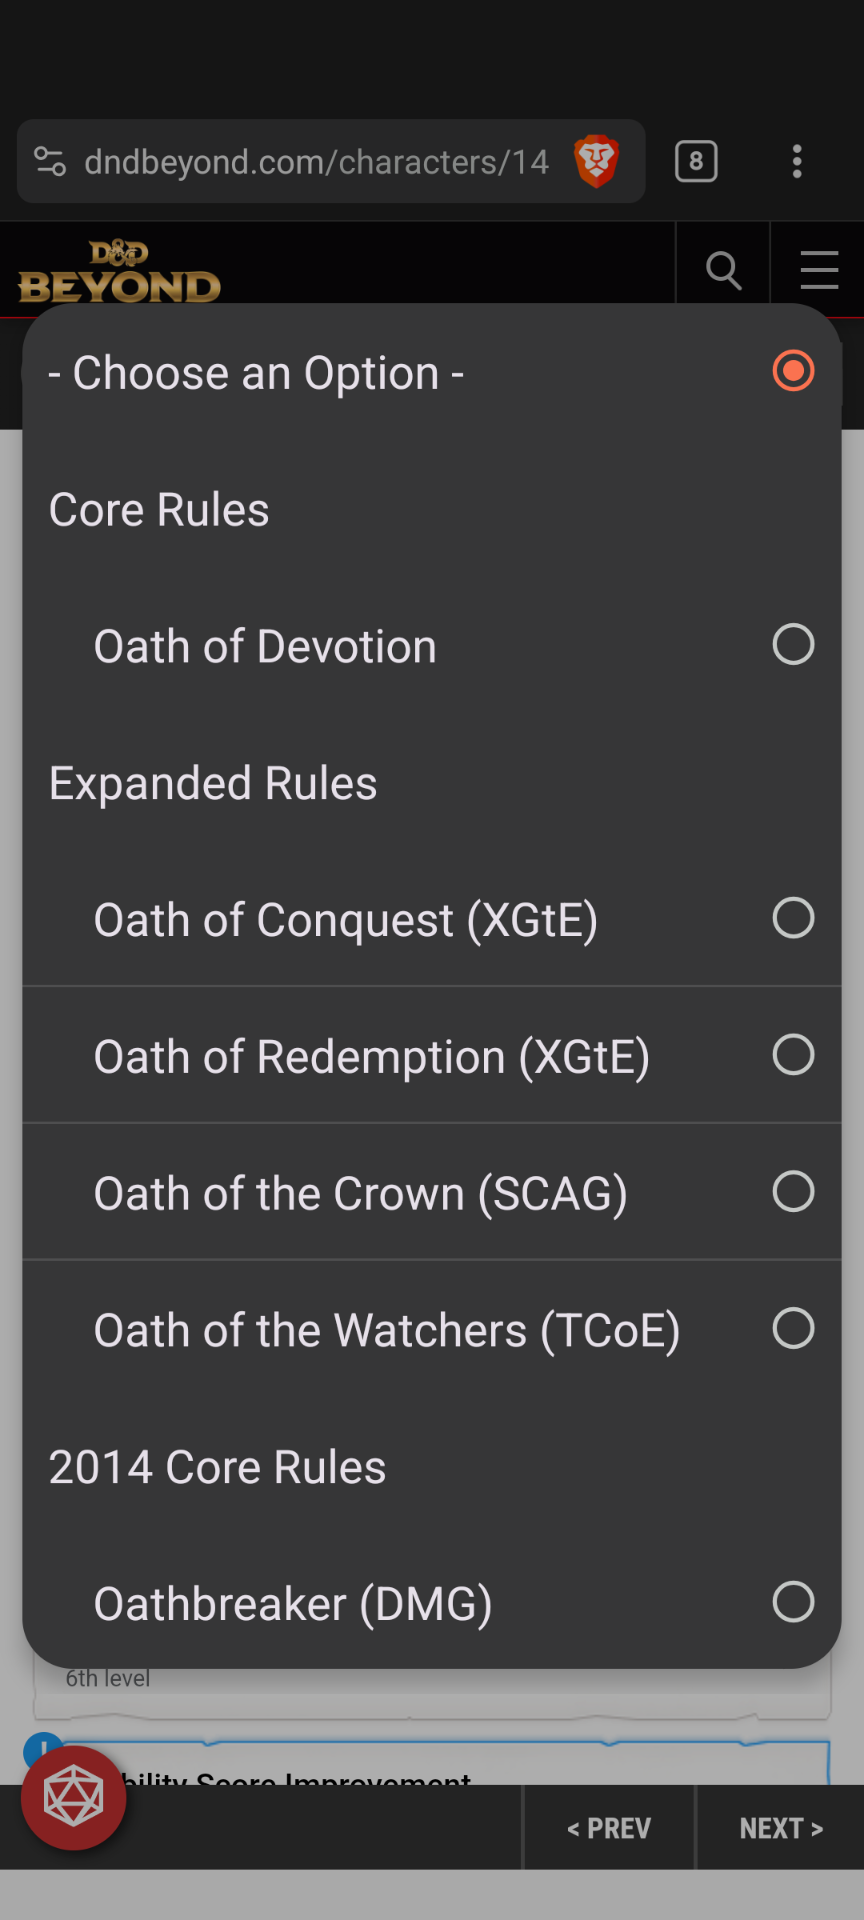864x1920 pixels.
Task: Open the browser three-dot menu
Action: (x=797, y=161)
